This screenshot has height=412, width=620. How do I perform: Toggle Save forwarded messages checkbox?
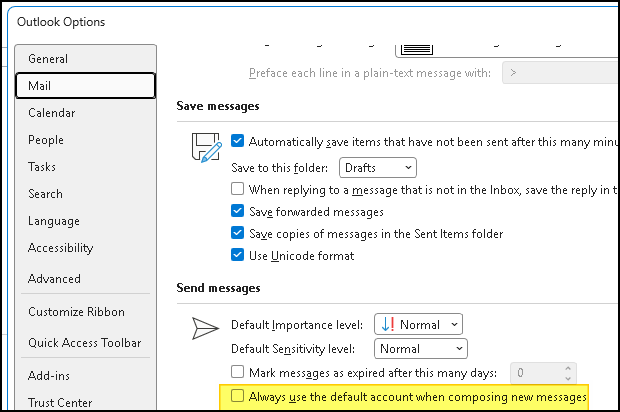pyautogui.click(x=237, y=211)
